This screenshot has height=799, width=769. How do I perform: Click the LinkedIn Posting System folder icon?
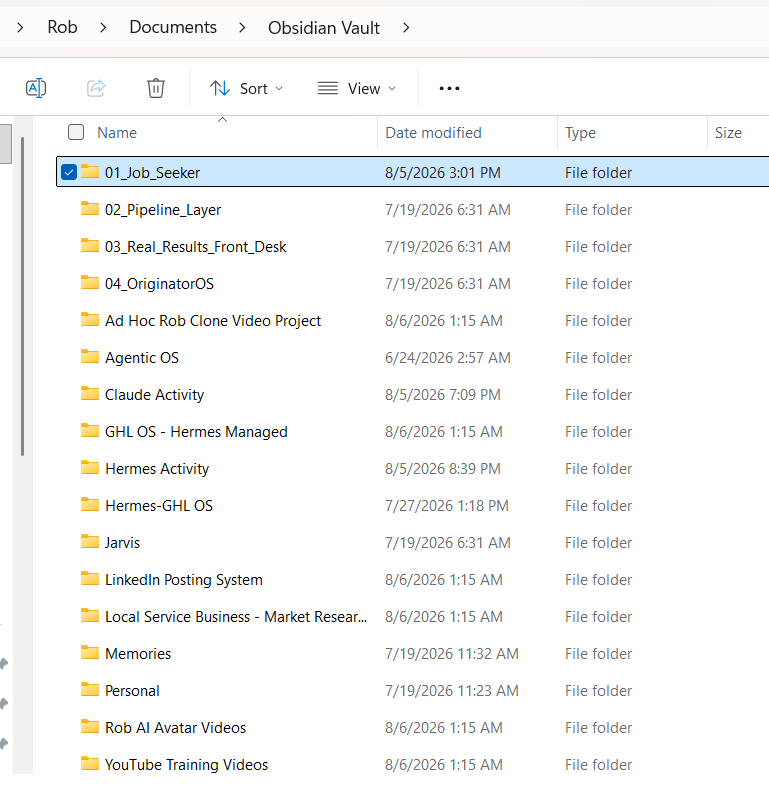[x=90, y=579]
